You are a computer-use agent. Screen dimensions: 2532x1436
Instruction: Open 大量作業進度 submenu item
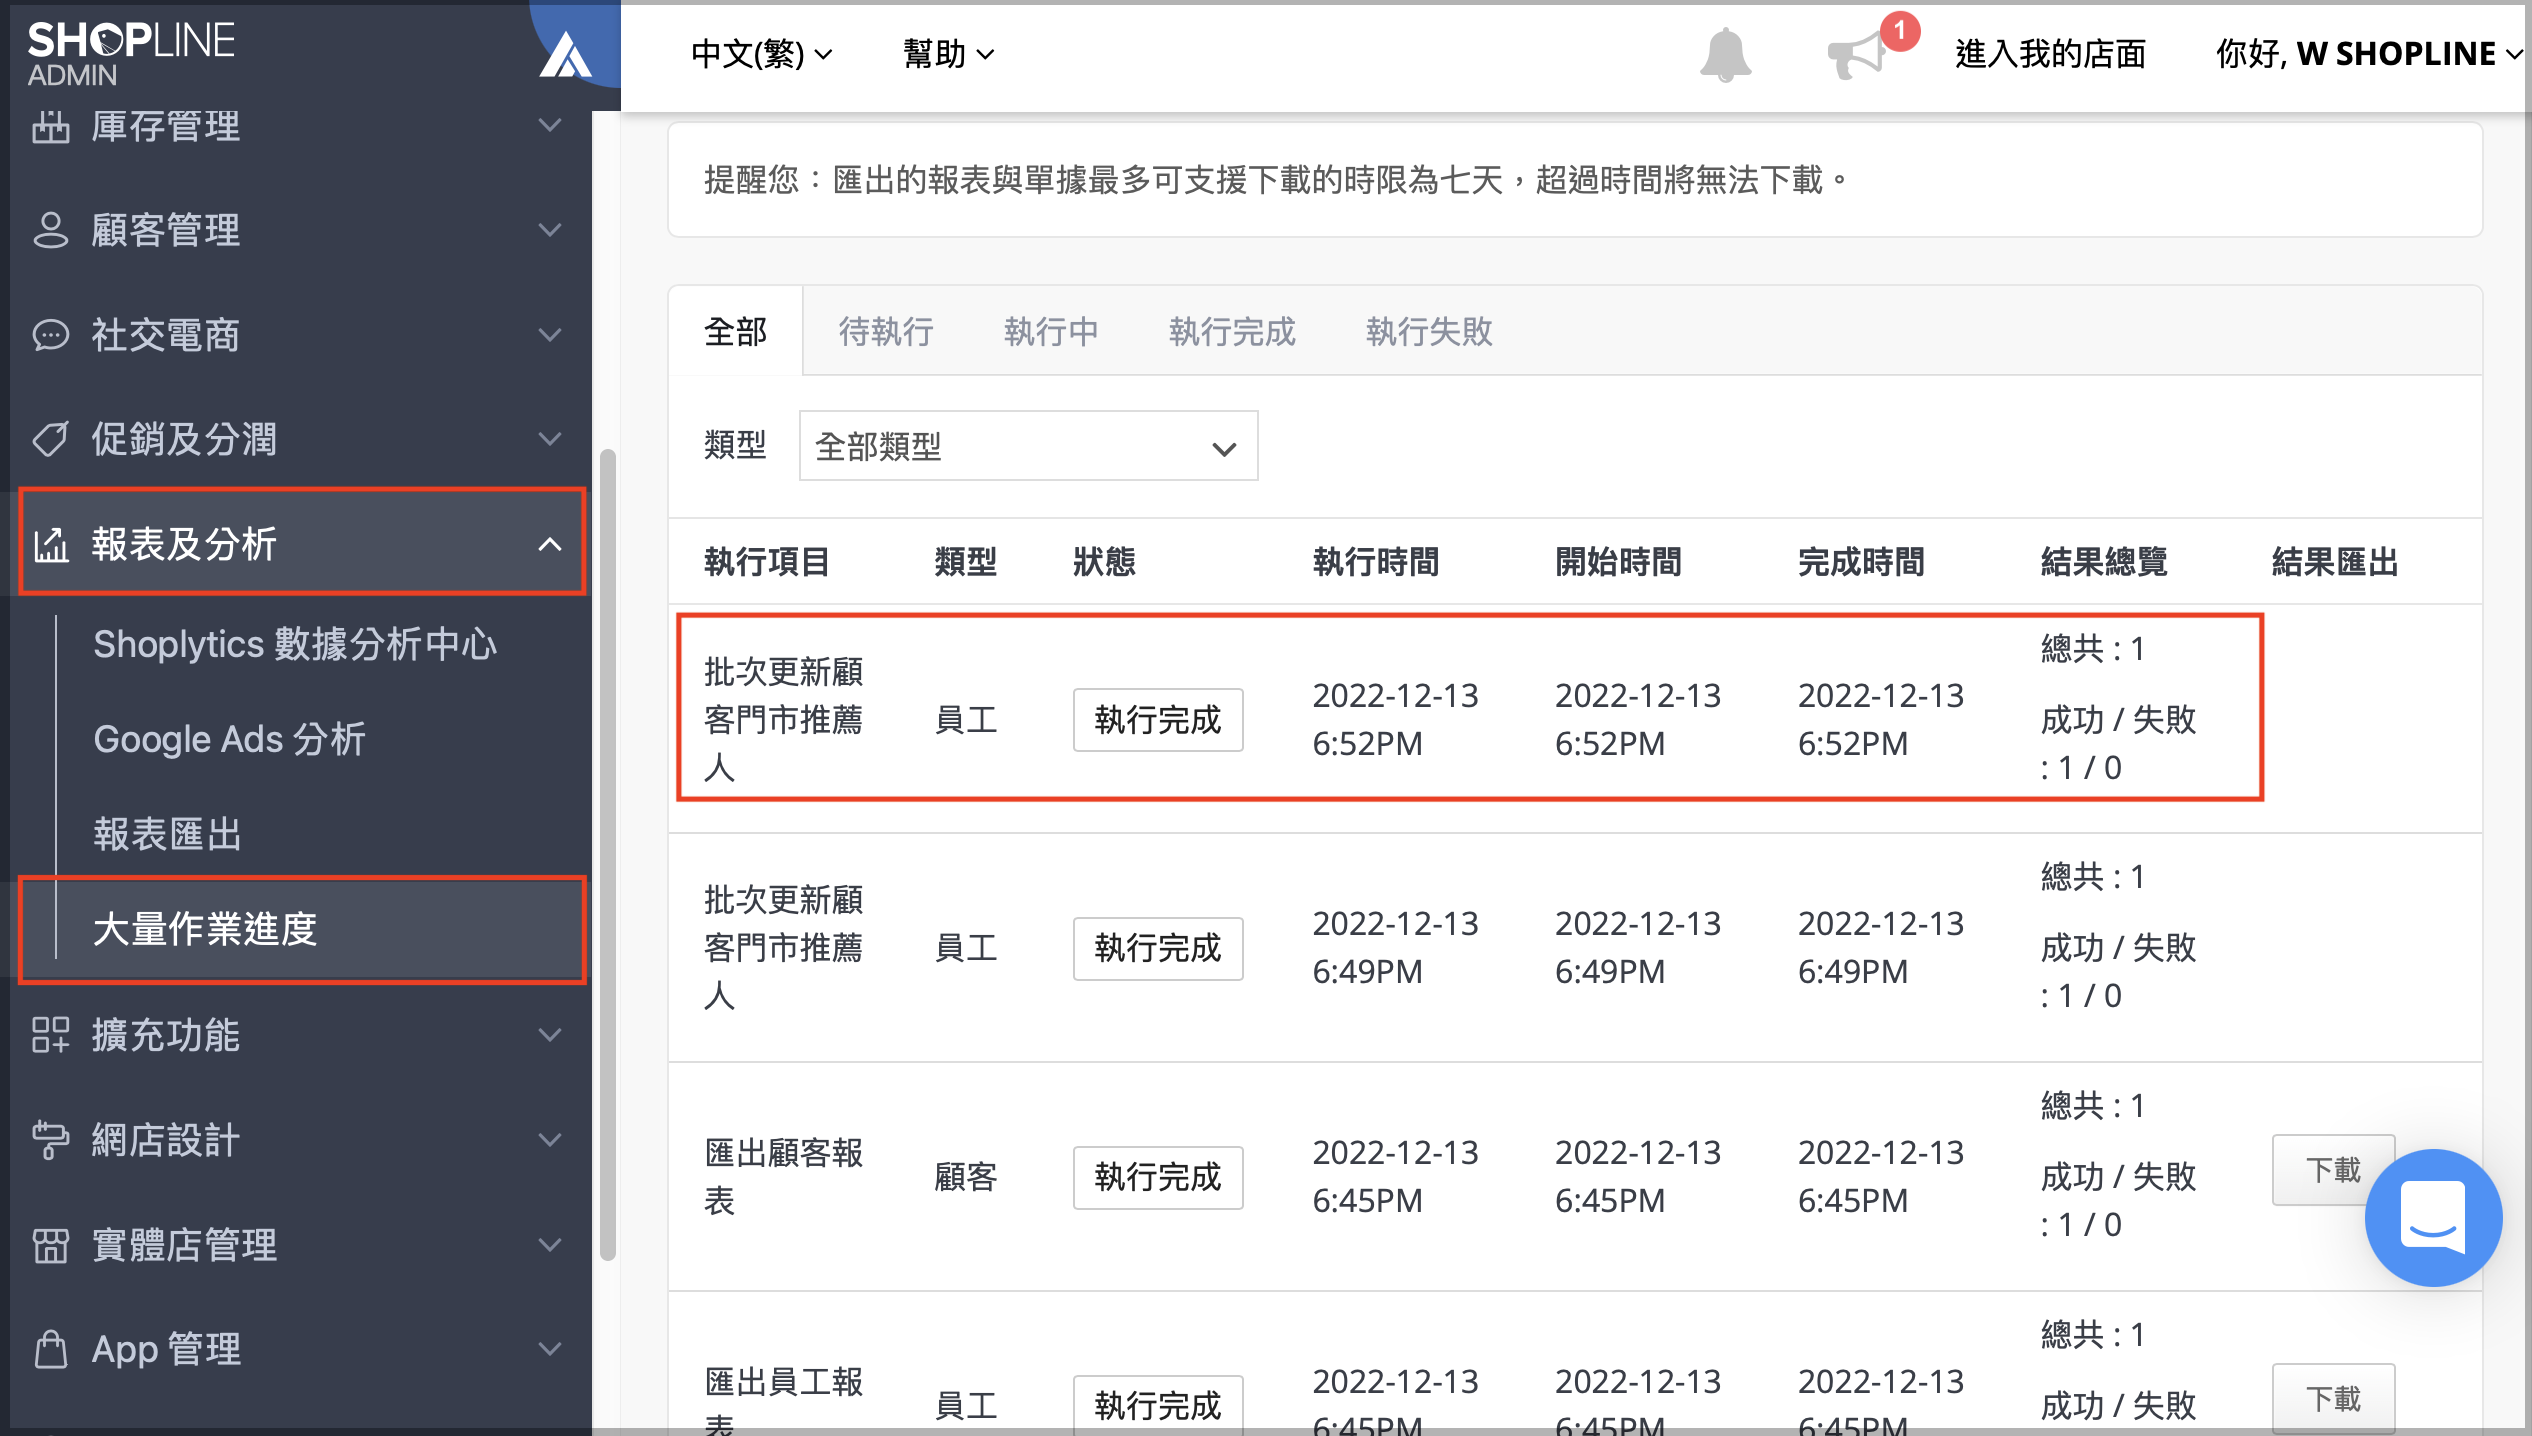coord(302,930)
